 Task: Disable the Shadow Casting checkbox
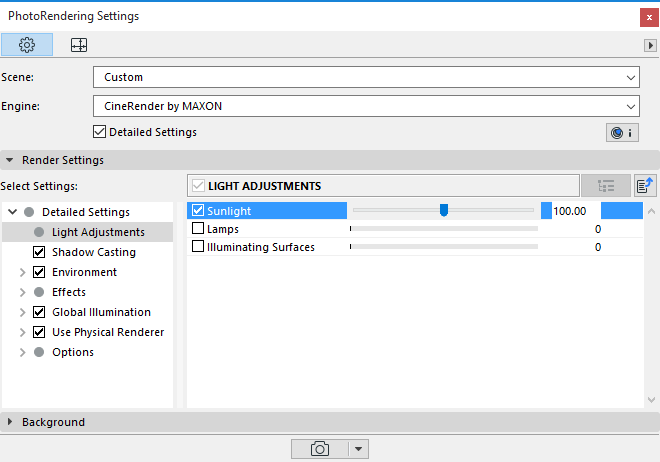tap(40, 252)
